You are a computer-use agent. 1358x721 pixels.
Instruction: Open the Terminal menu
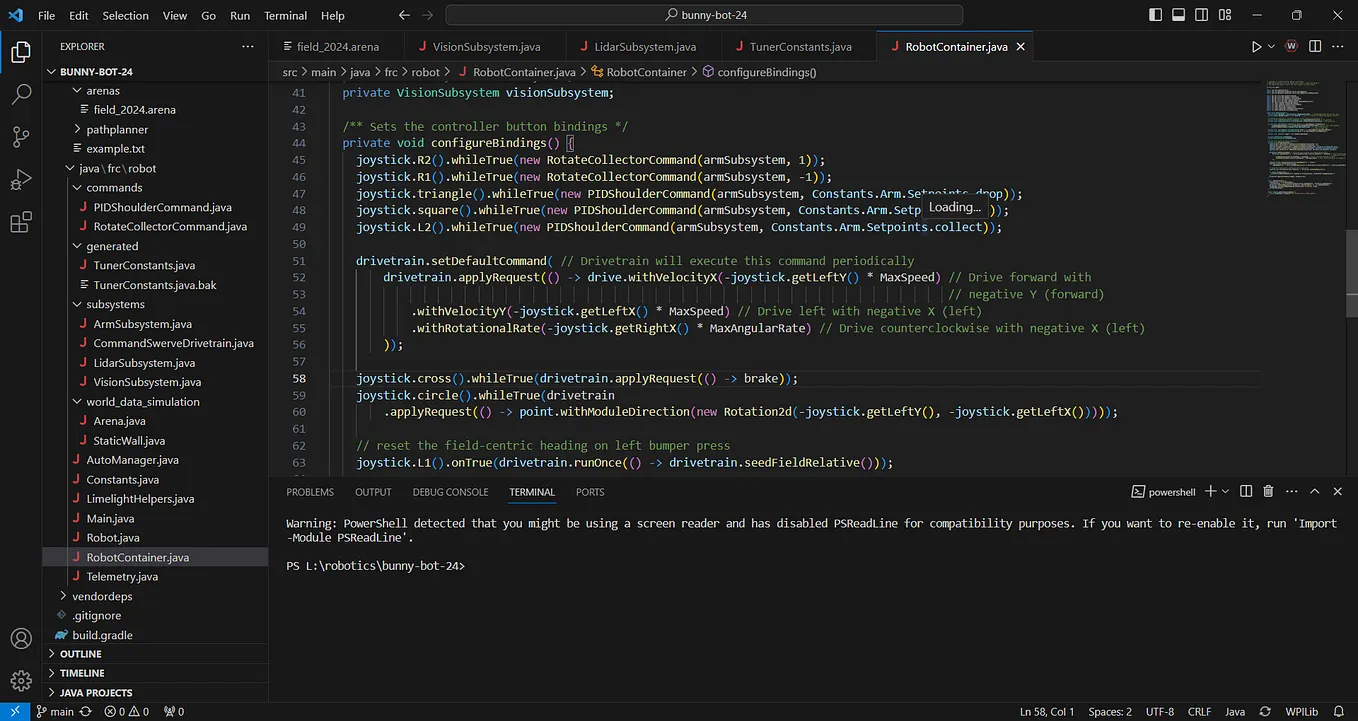tap(285, 15)
